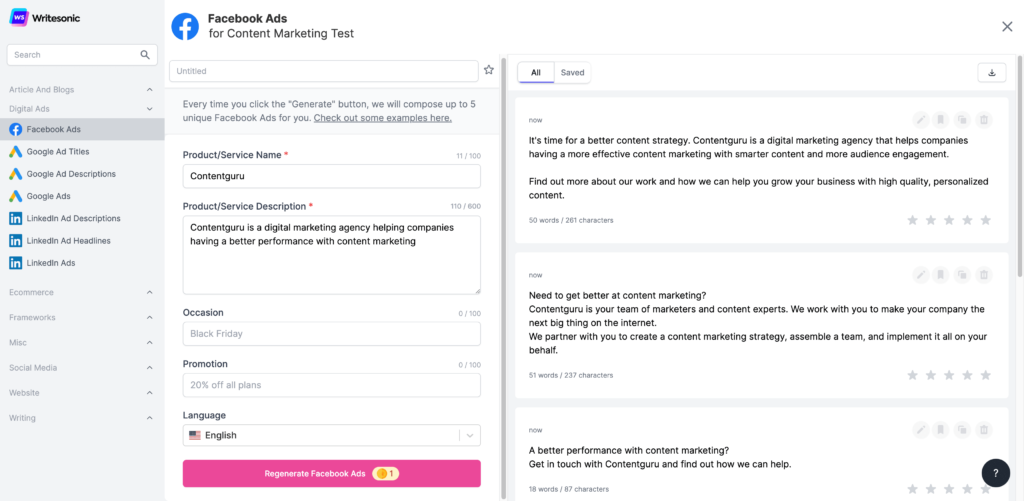Click the search magnifier icon in sidebar
Image resolution: width=1024 pixels, height=501 pixels.
click(145, 55)
